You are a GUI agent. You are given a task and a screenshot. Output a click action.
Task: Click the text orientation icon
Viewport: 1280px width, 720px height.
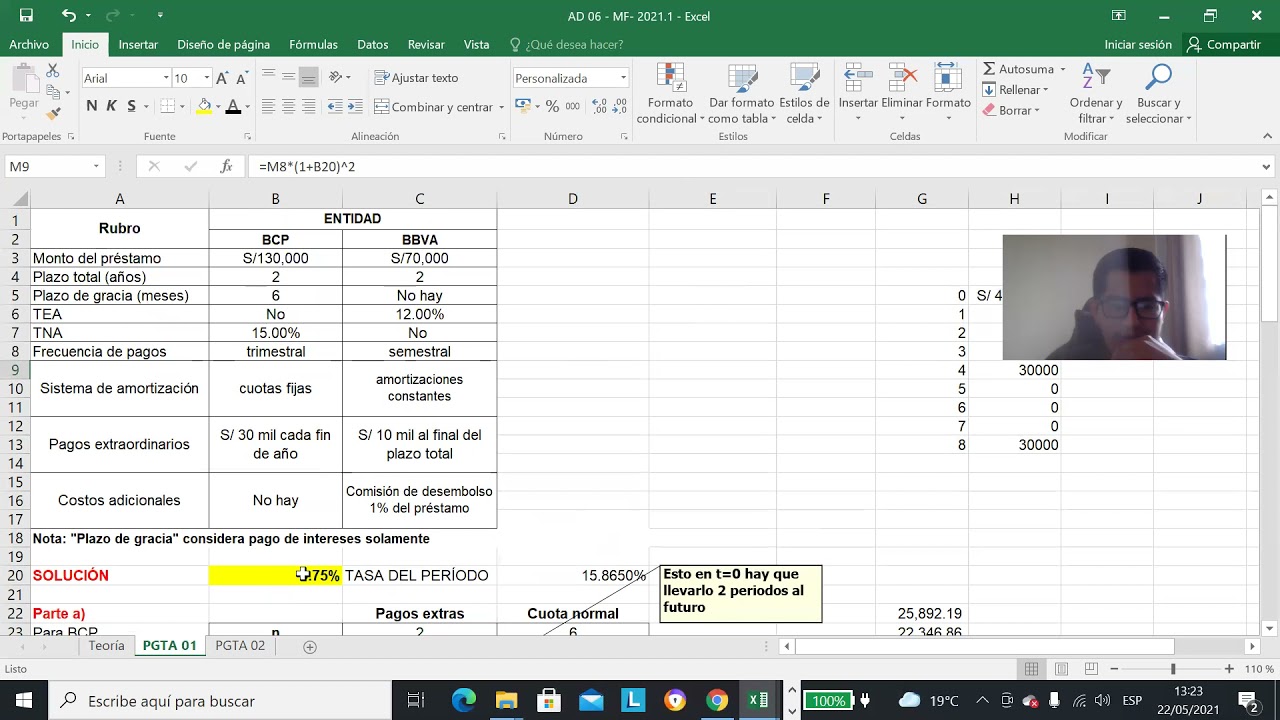[x=336, y=77]
